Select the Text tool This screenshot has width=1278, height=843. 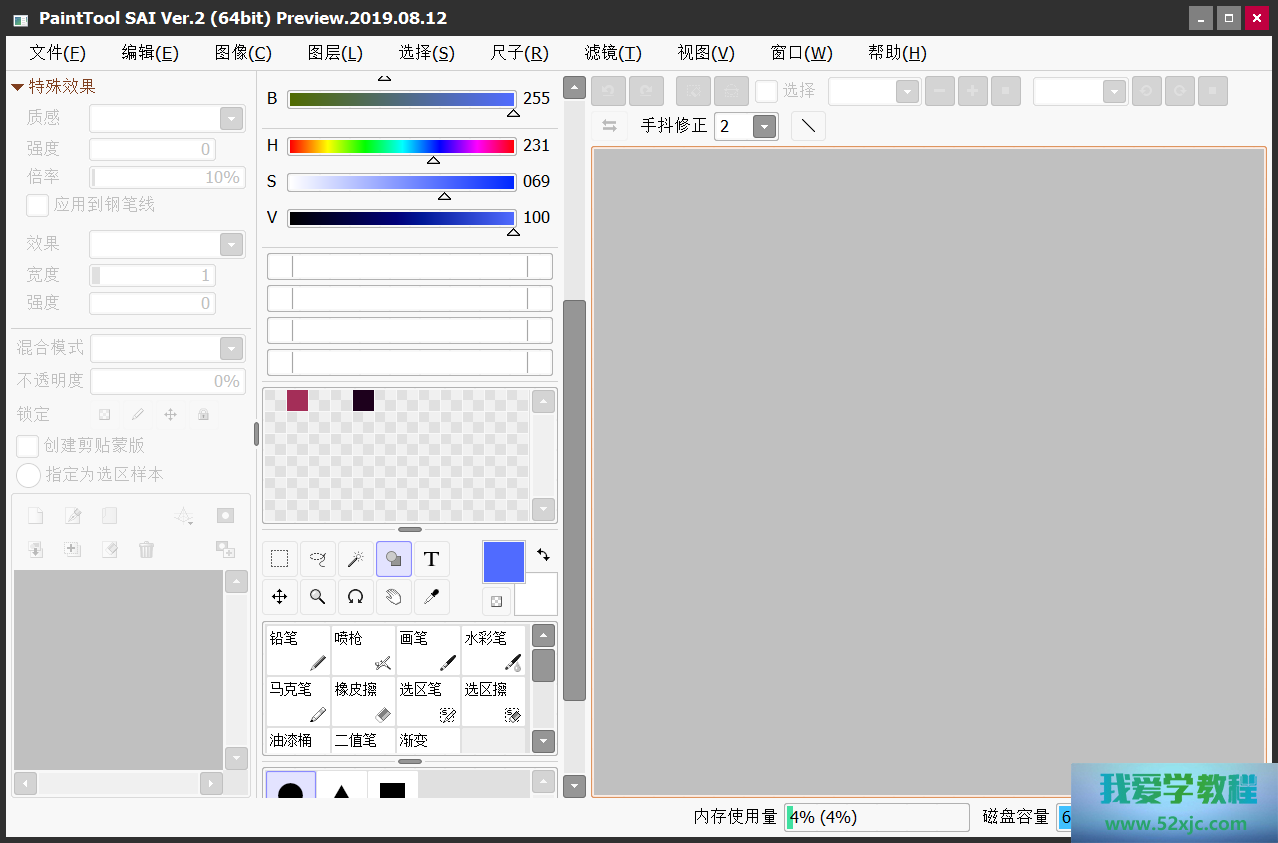(x=431, y=559)
